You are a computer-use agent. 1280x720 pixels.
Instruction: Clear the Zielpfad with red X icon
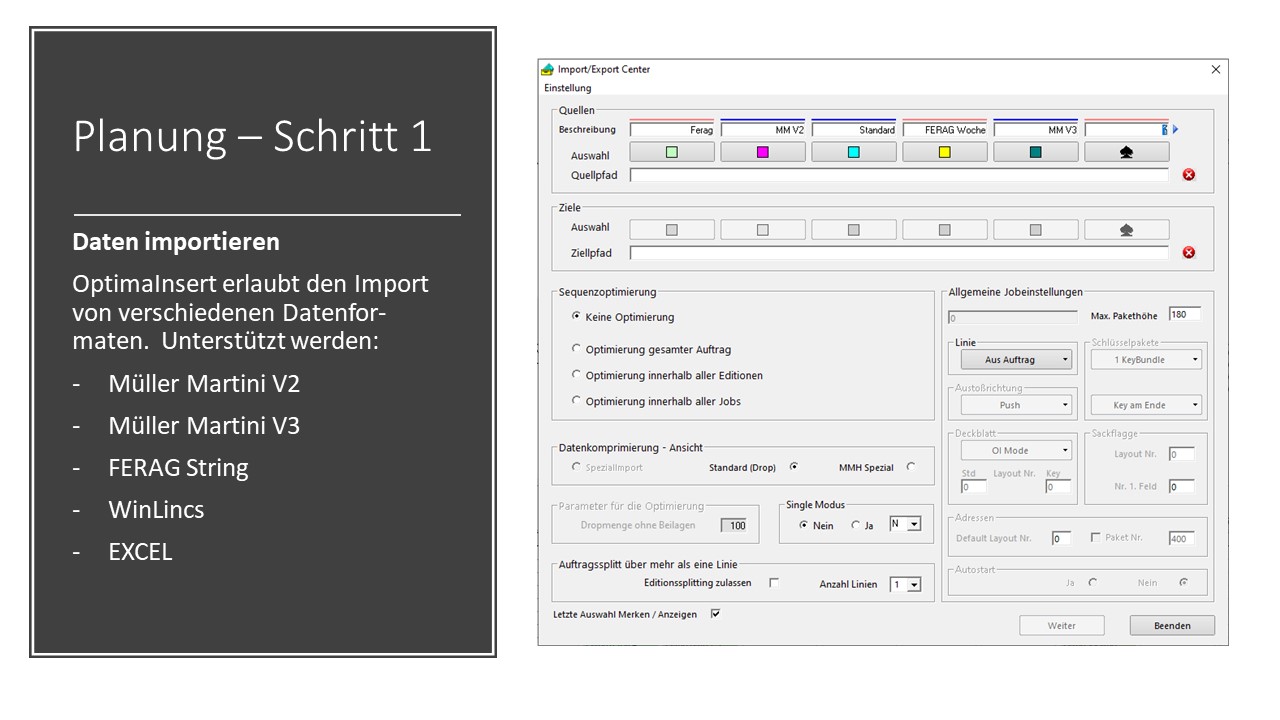[x=1189, y=253]
